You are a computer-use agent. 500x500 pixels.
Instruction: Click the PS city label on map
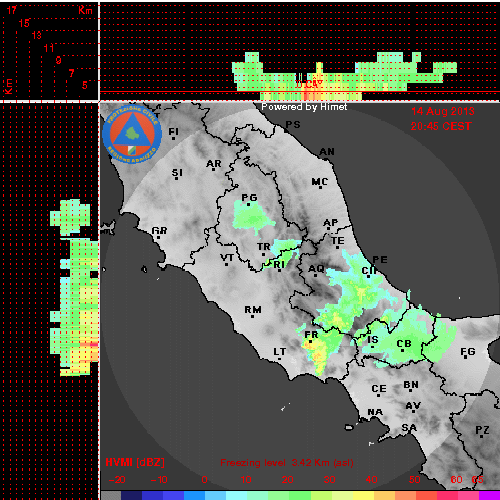(293, 125)
